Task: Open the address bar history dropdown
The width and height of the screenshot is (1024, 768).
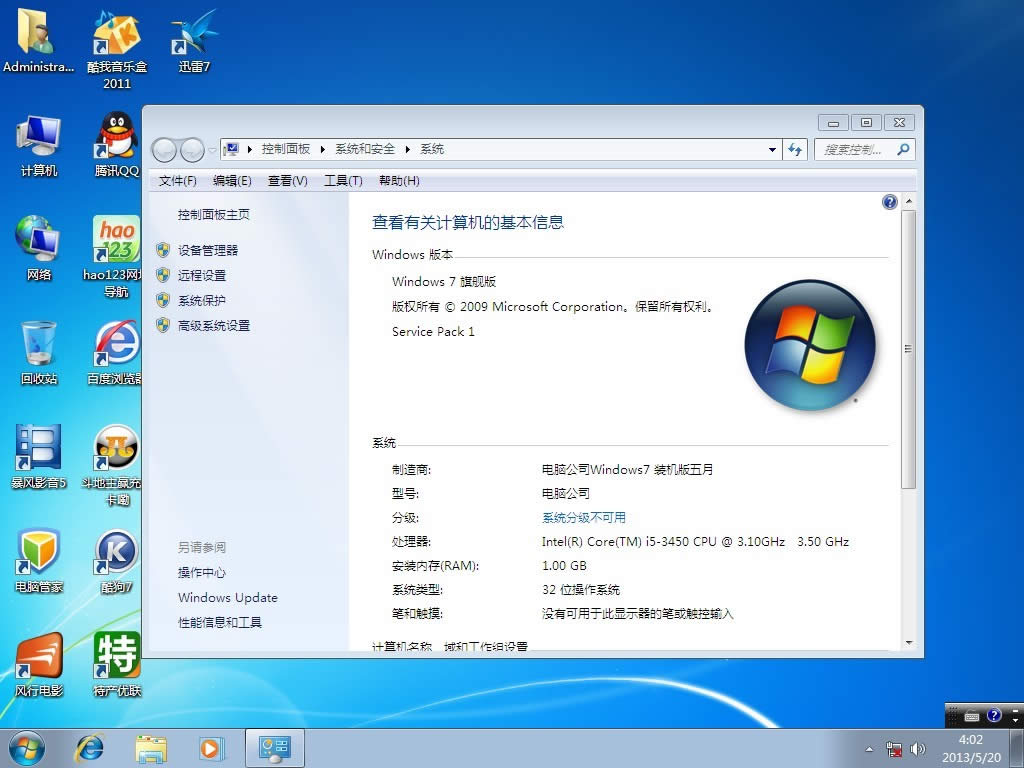Action: [x=772, y=148]
